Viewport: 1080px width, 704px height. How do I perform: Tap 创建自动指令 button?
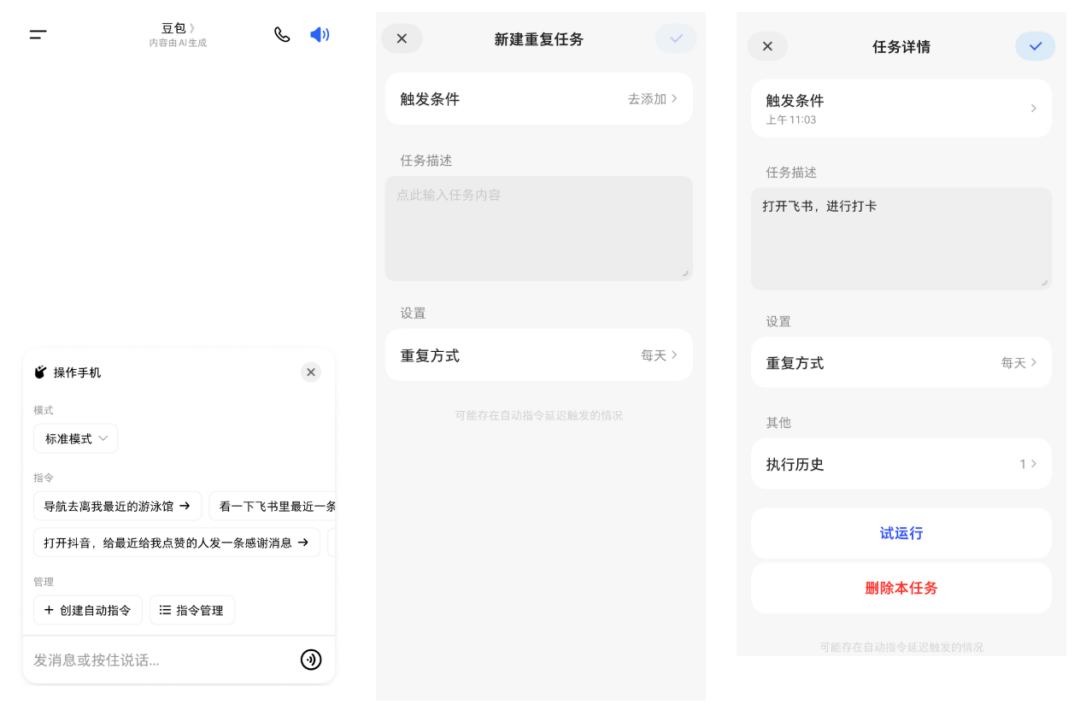click(x=87, y=610)
